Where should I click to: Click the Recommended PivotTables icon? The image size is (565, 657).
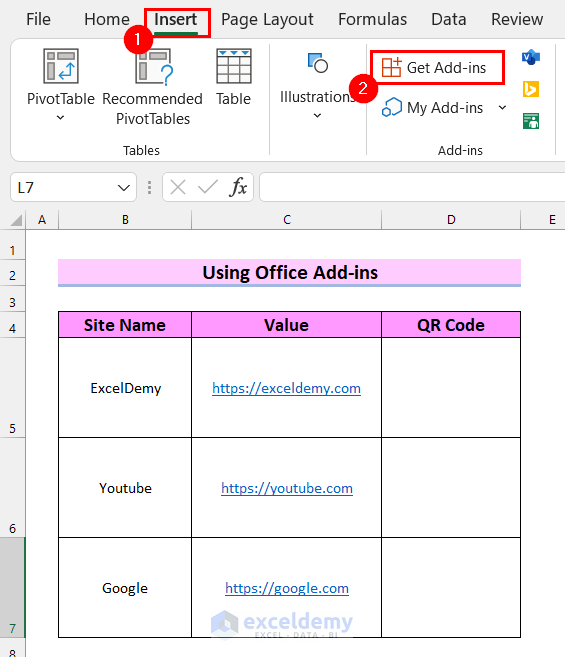(x=154, y=66)
